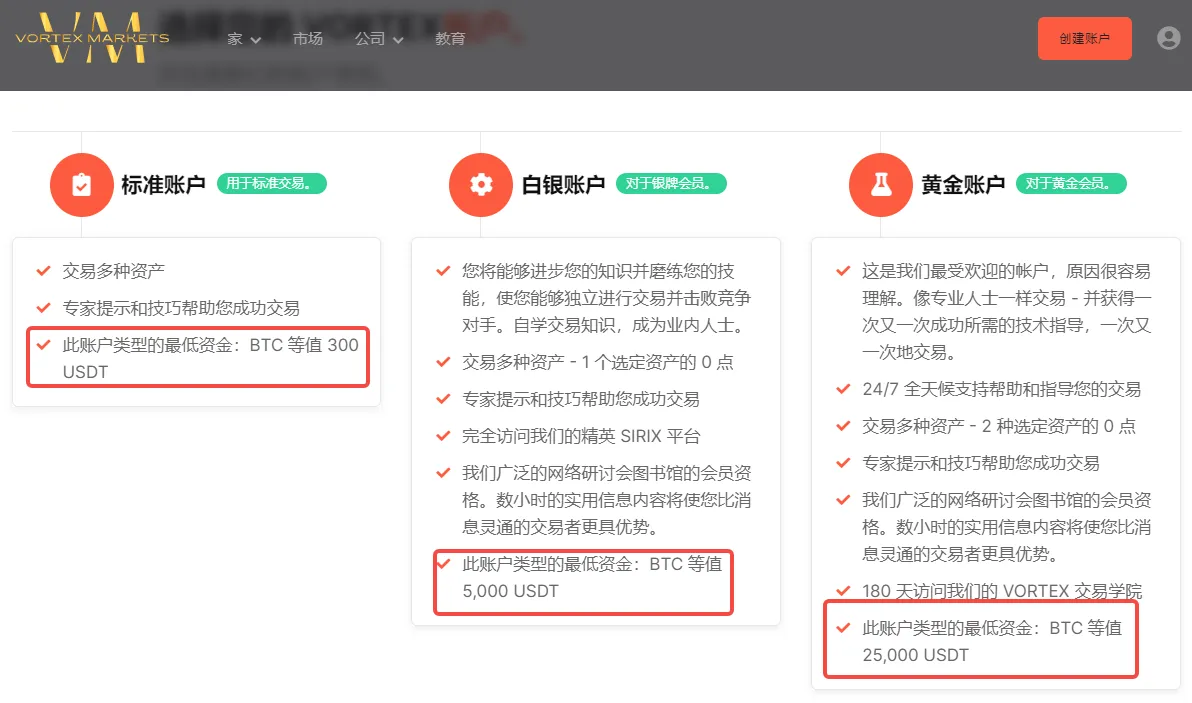Click 180 天访问我们的 VORTEX 交易学院 text
Viewport: 1192px width, 703px height.
[1002, 591]
